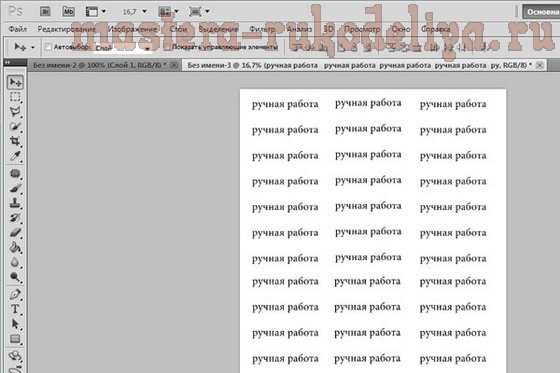Screen dimensions: 560x373
Task: Select the Clone Stamp tool
Action: point(15,203)
